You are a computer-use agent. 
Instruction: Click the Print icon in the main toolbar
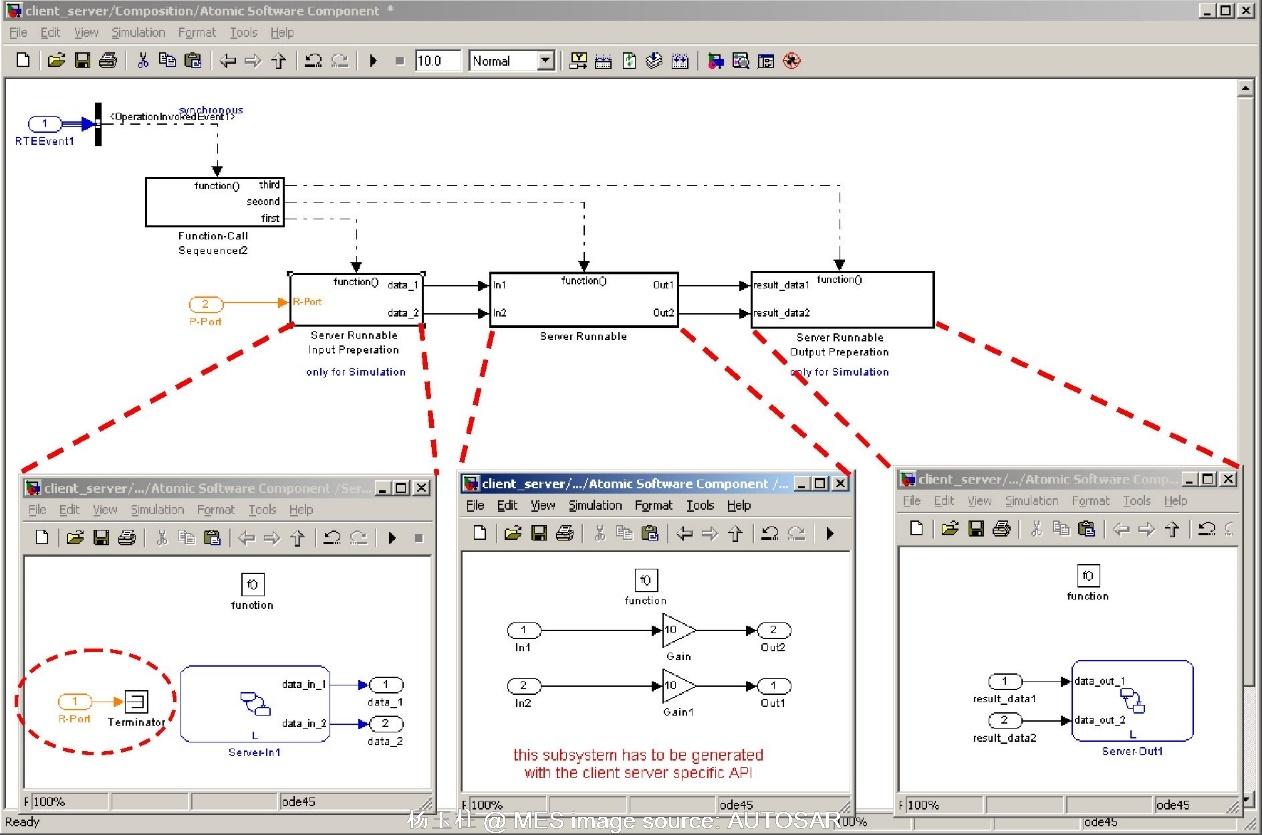click(107, 60)
